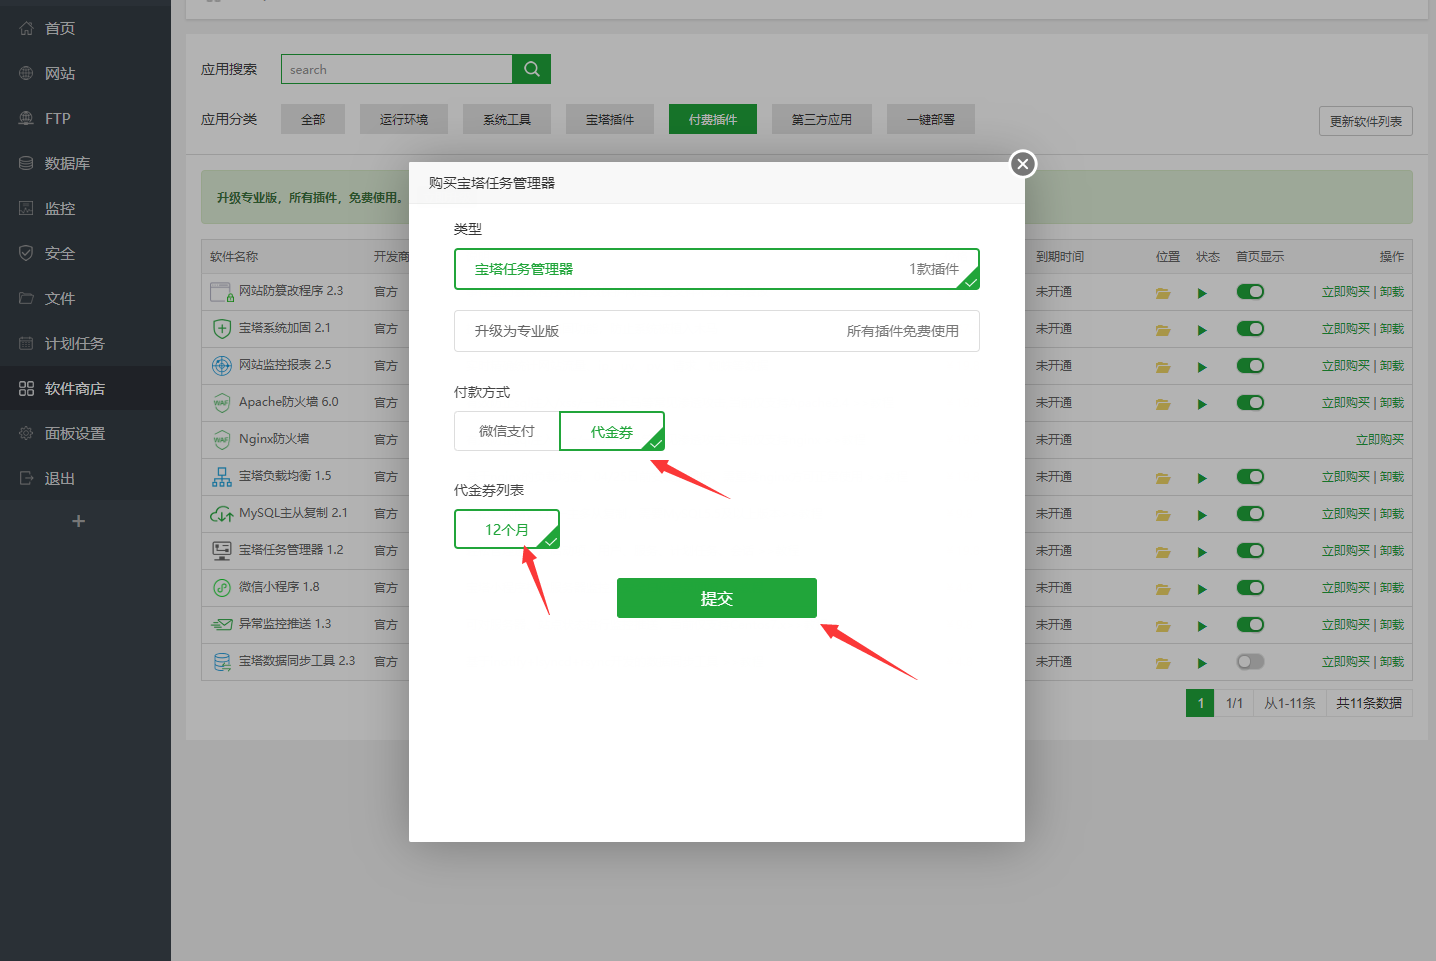1436x961 pixels.
Task: Click the 异常监控推送 1.3 icon
Action: point(222,624)
